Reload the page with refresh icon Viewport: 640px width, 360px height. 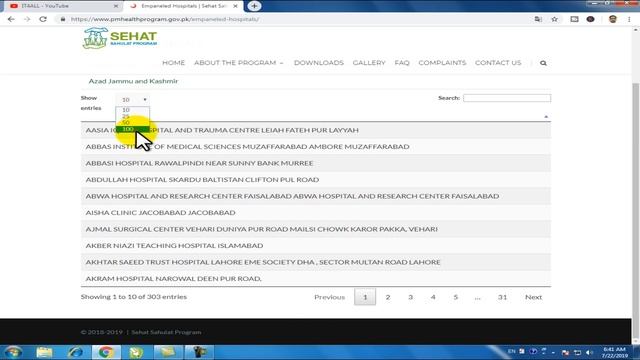click(43, 19)
